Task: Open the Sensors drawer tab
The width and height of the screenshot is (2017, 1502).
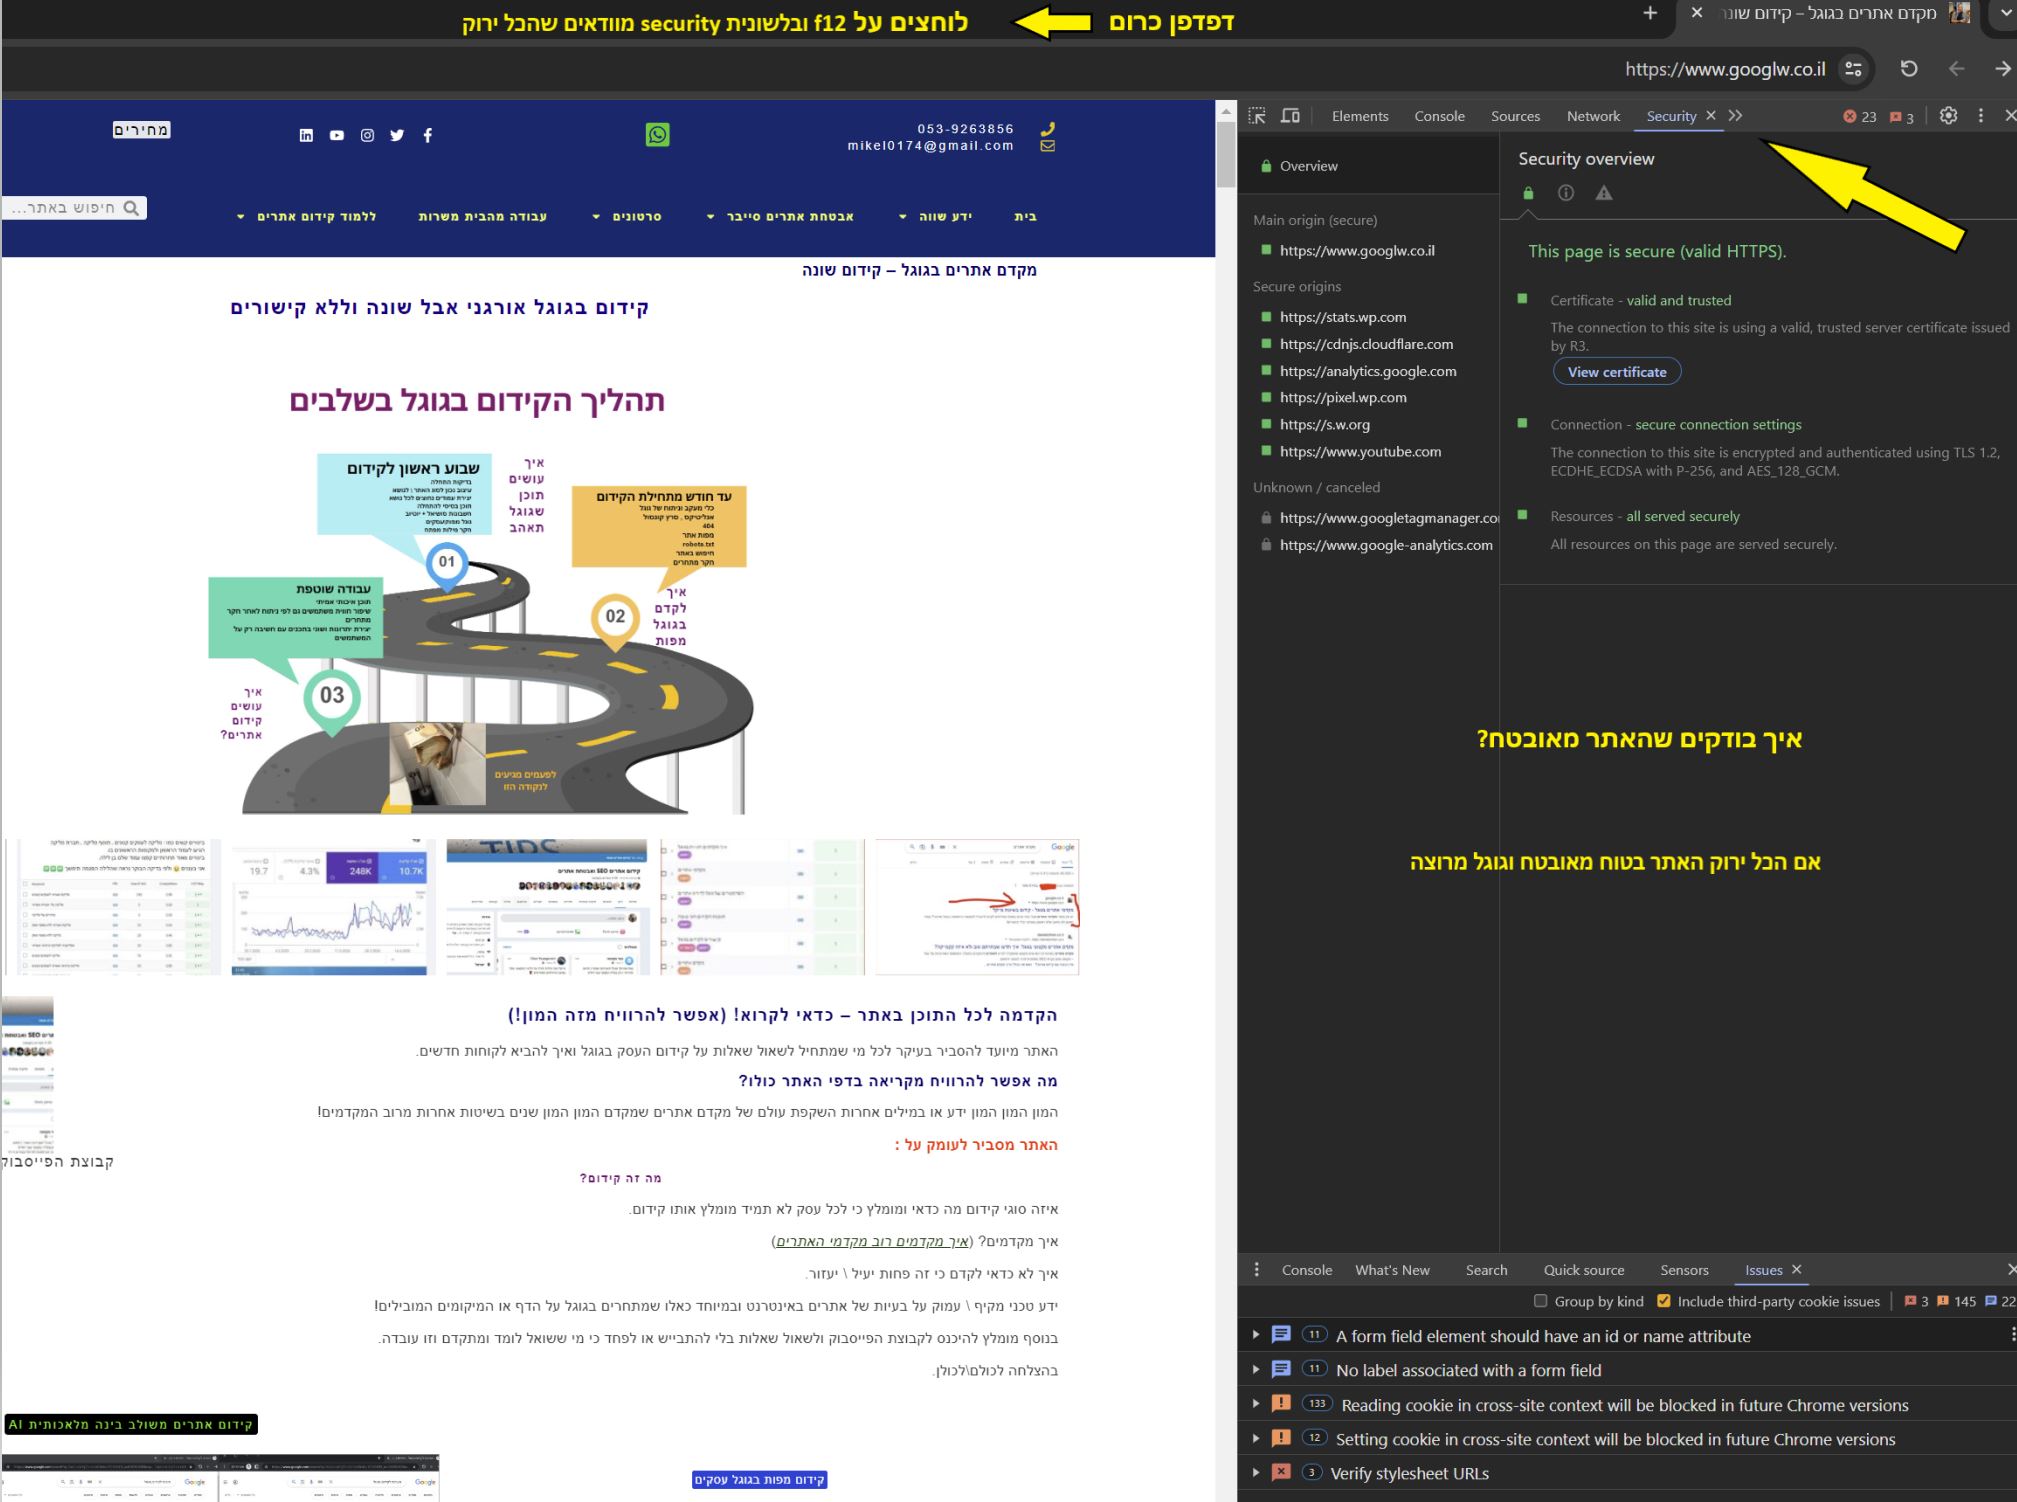Action: coord(1684,1270)
